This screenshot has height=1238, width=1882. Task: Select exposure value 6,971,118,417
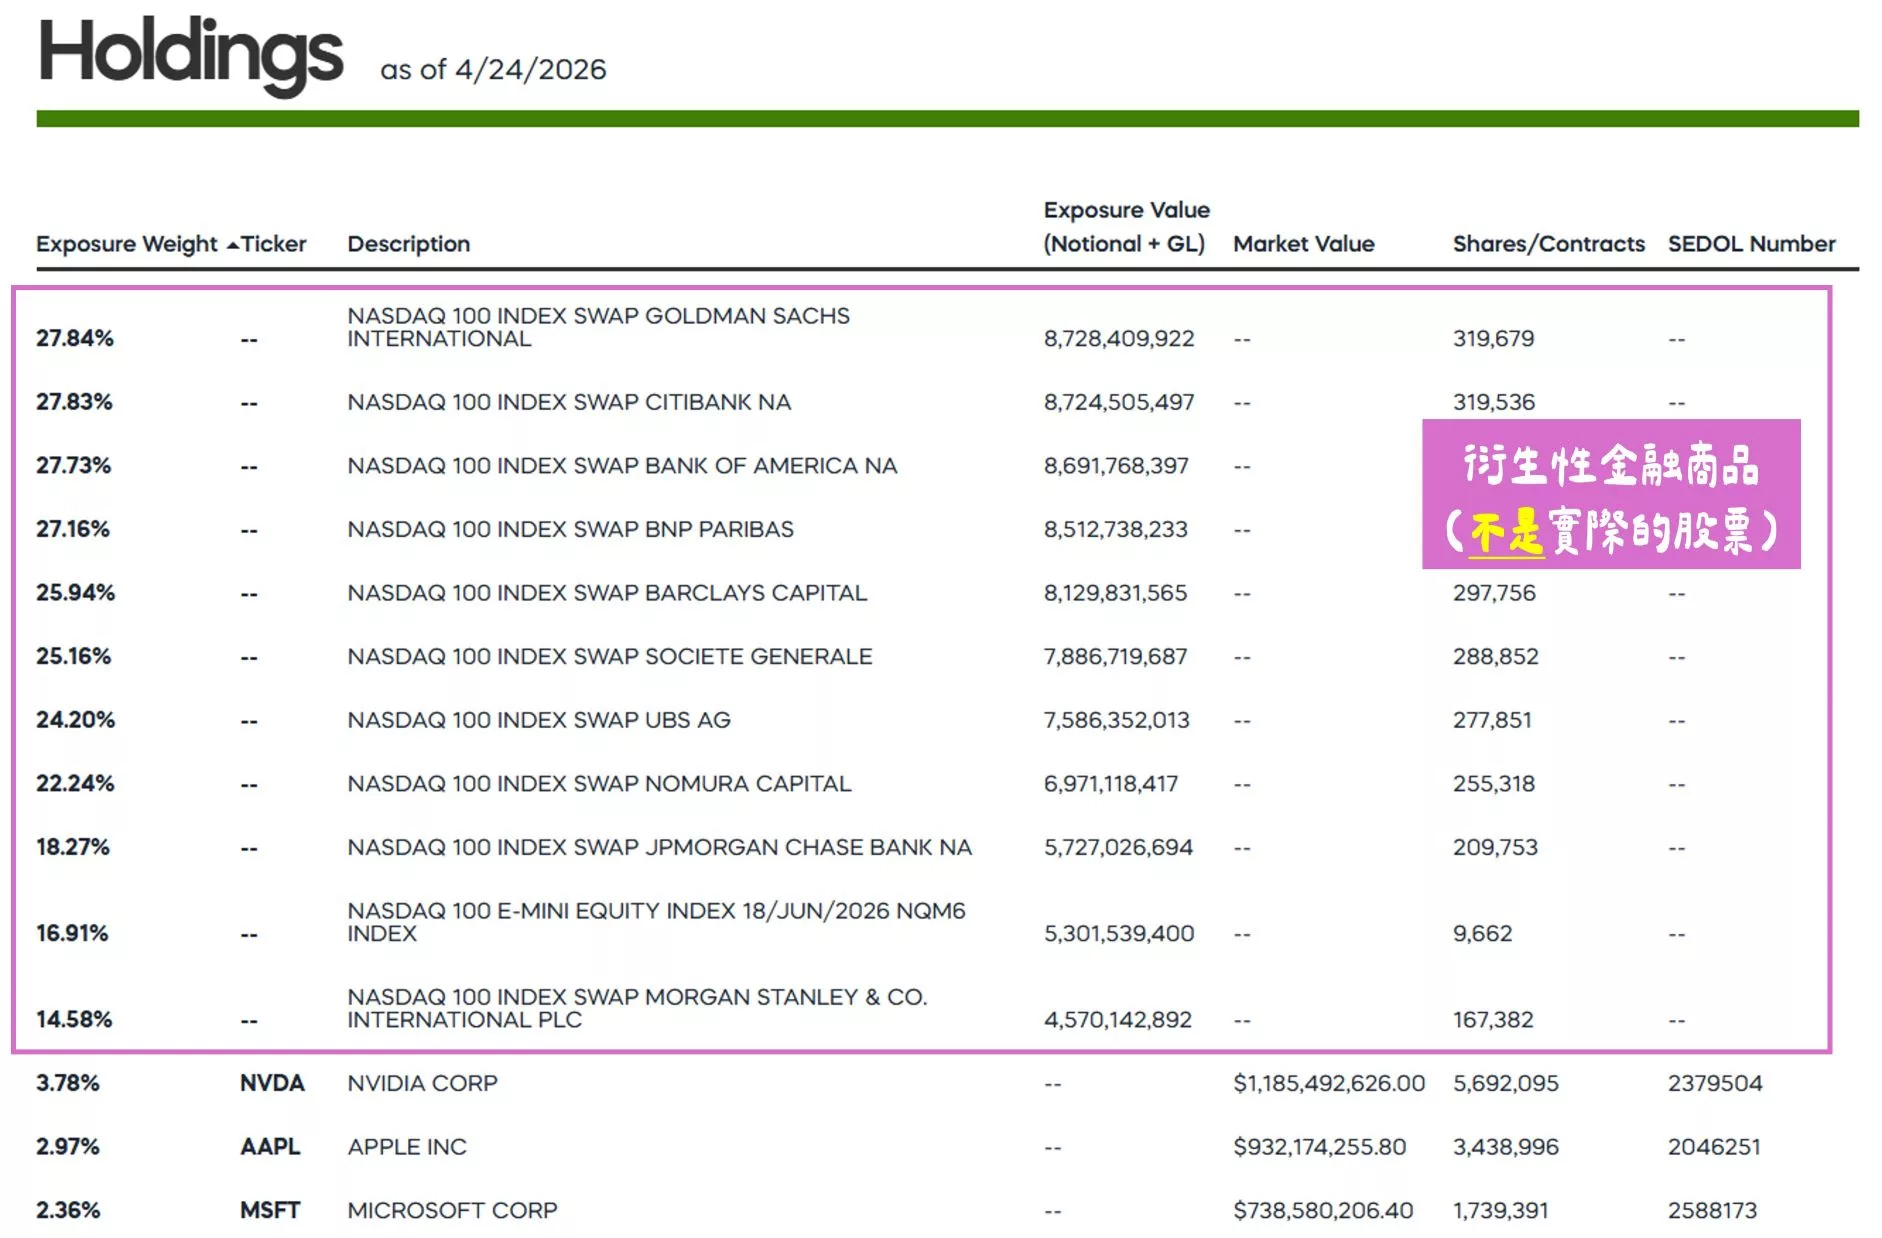tap(1111, 783)
